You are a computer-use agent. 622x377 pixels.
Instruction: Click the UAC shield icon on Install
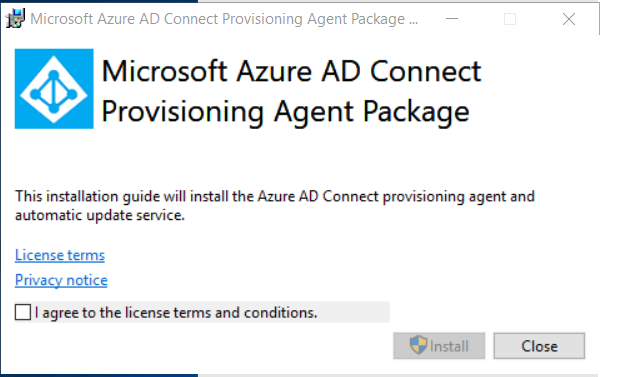point(419,345)
